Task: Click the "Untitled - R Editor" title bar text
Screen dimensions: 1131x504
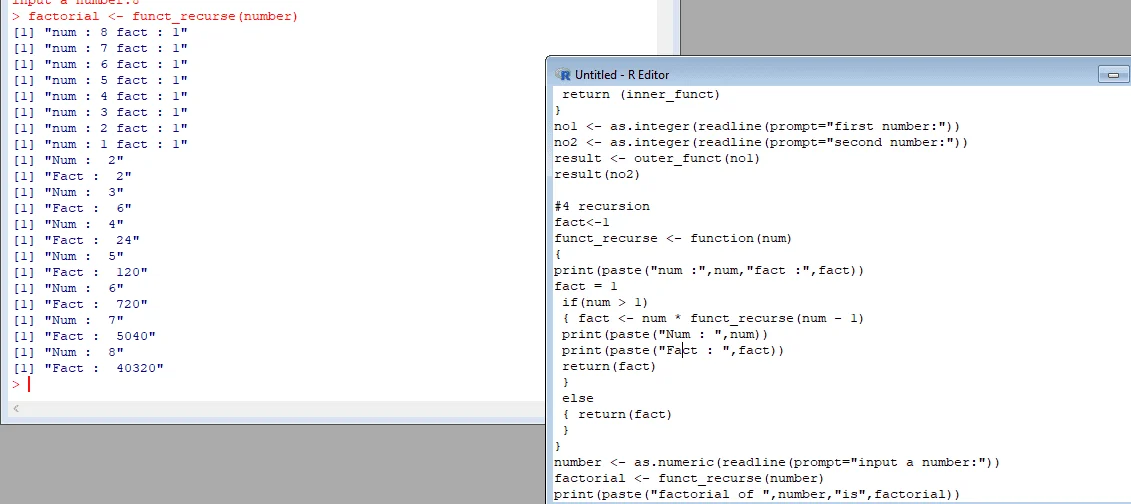Action: [x=622, y=75]
